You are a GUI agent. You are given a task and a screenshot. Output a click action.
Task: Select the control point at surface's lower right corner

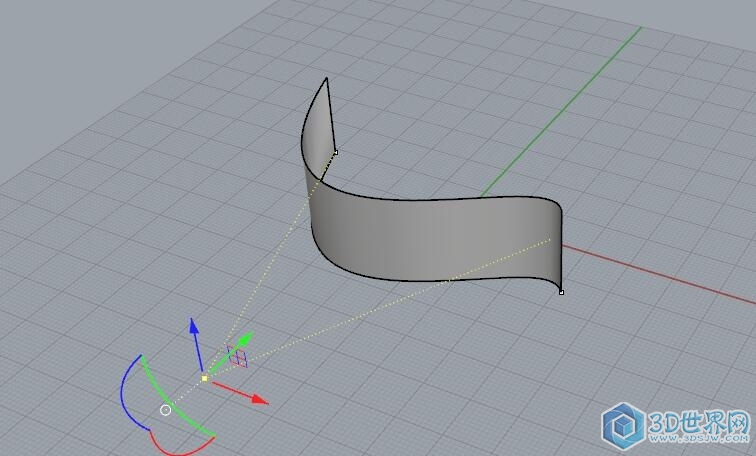point(561,292)
